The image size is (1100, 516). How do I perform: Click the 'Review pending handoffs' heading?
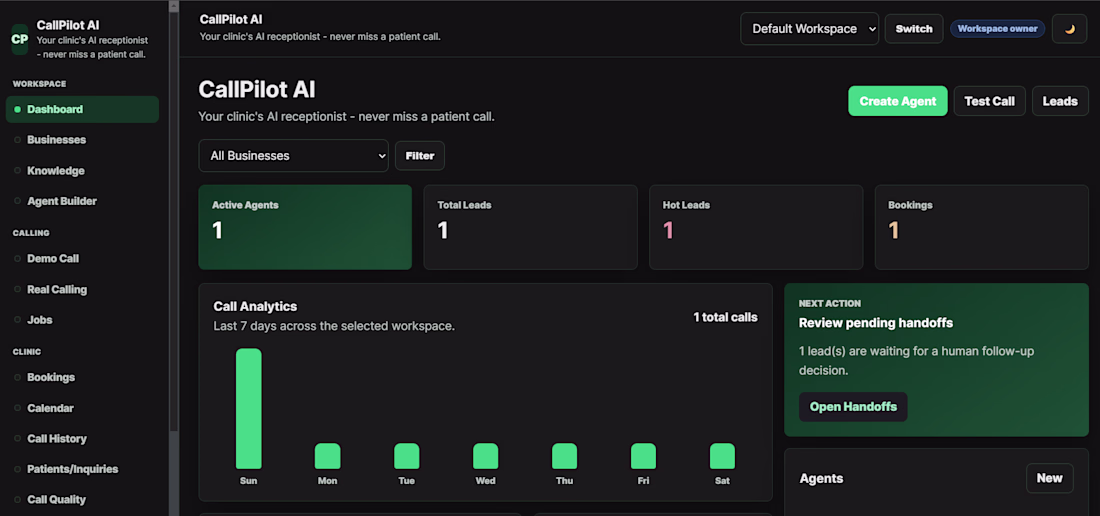pos(876,323)
